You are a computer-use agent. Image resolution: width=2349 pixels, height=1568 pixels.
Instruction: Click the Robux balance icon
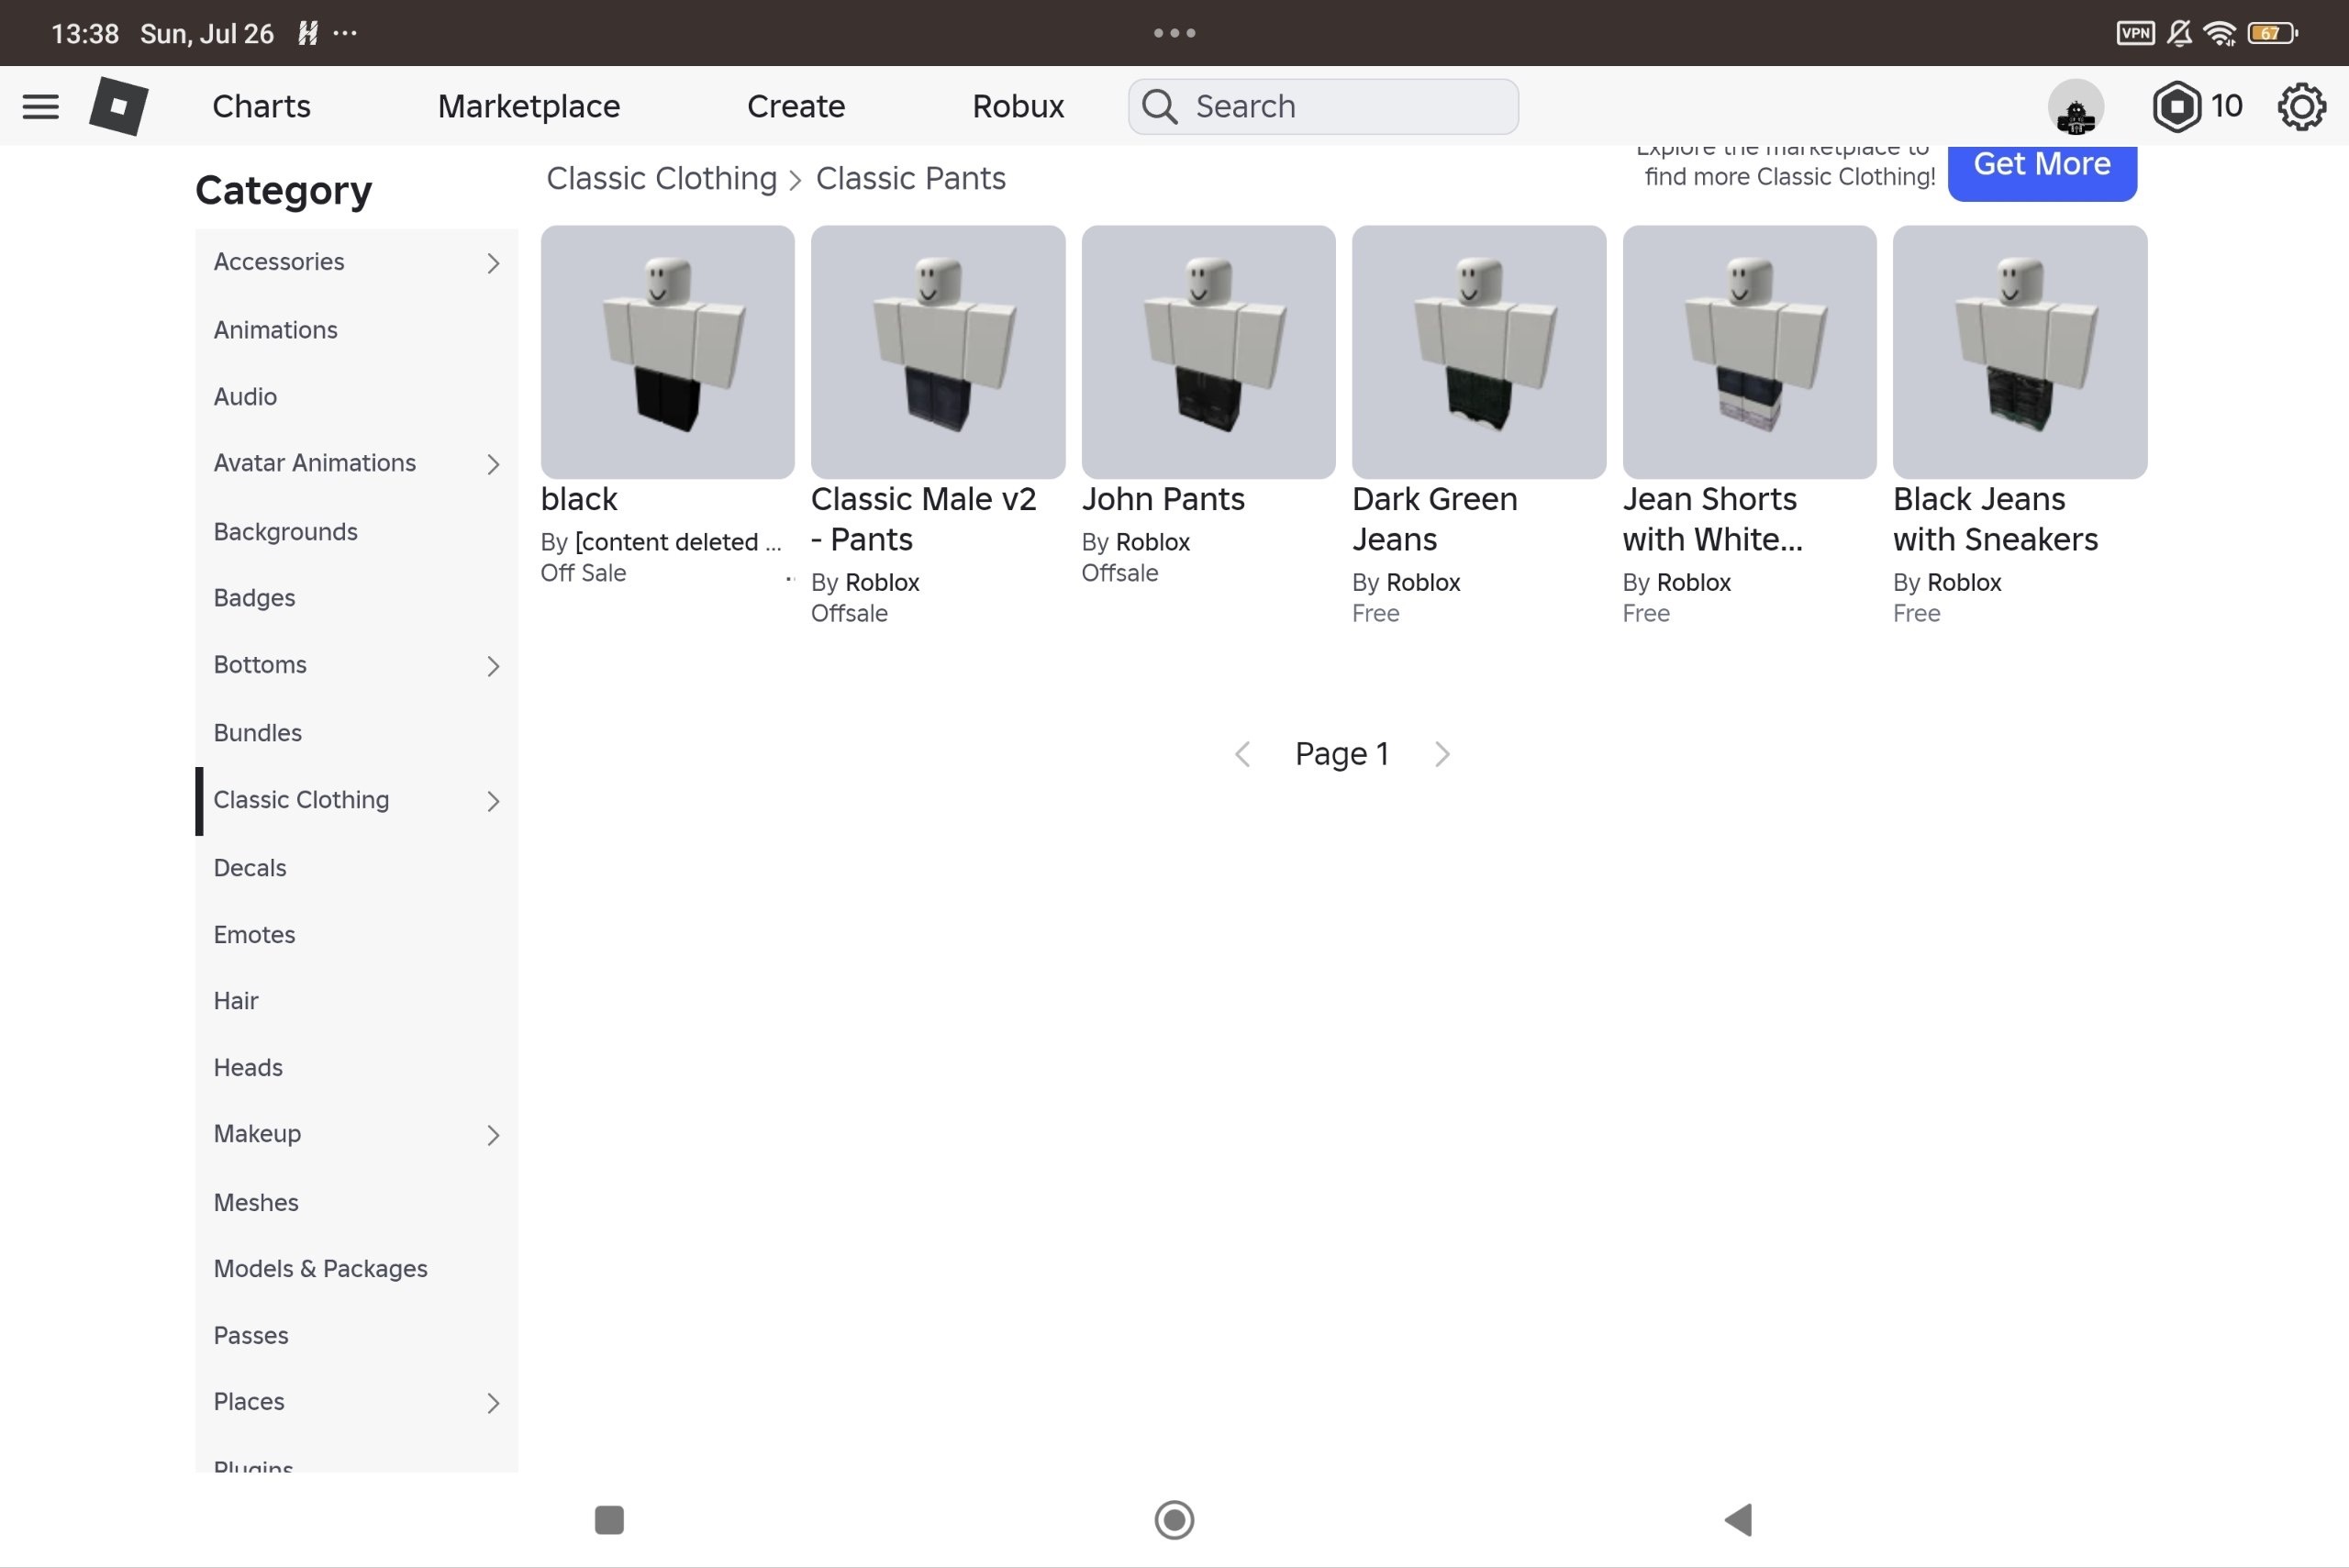tap(2176, 106)
